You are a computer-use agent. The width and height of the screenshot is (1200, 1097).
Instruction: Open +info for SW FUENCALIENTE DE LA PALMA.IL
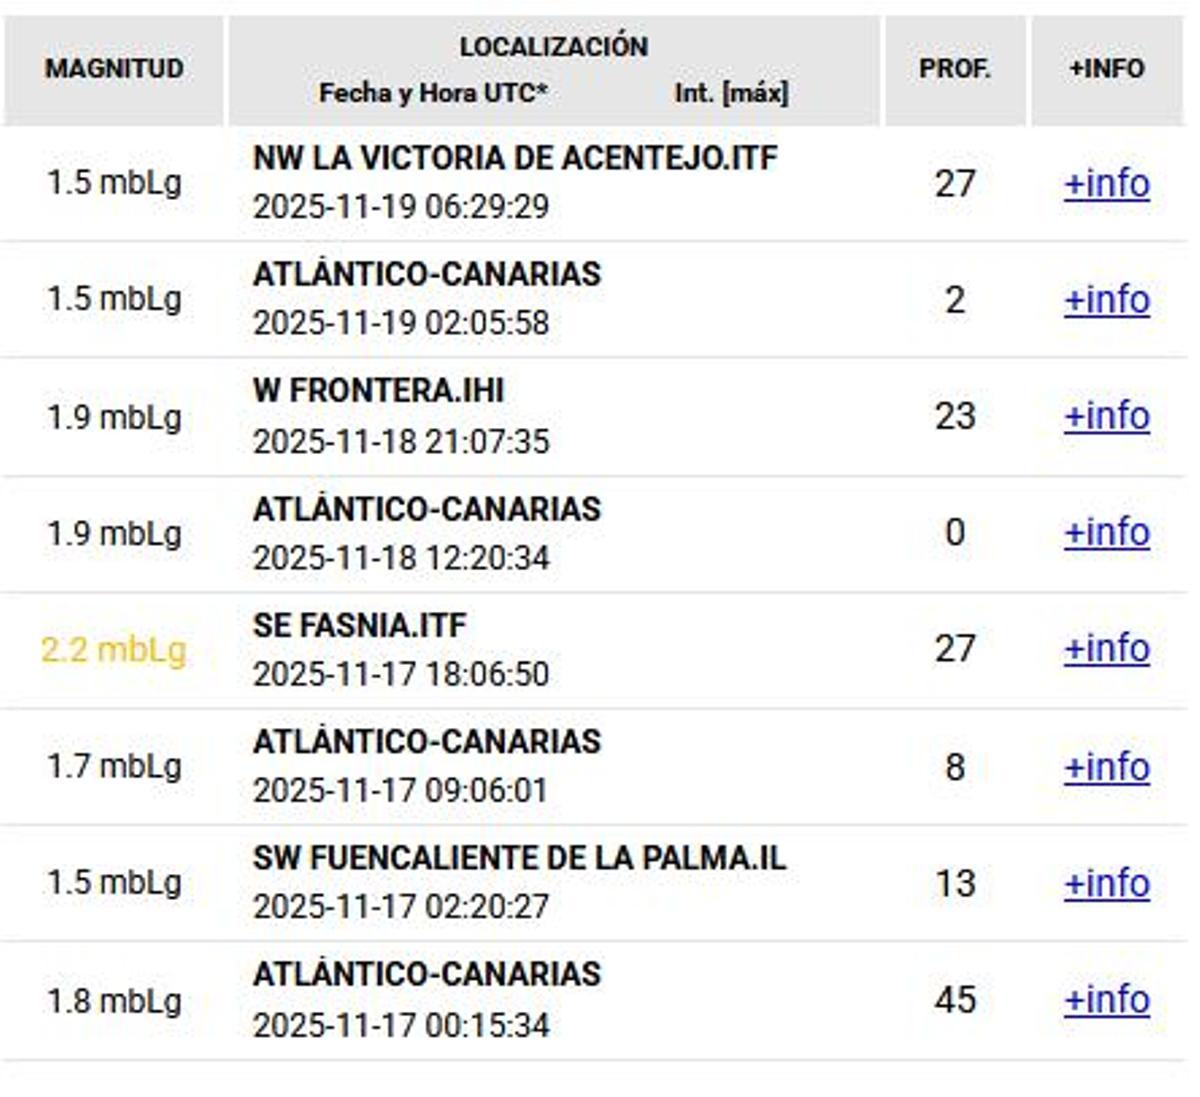(x=1106, y=882)
